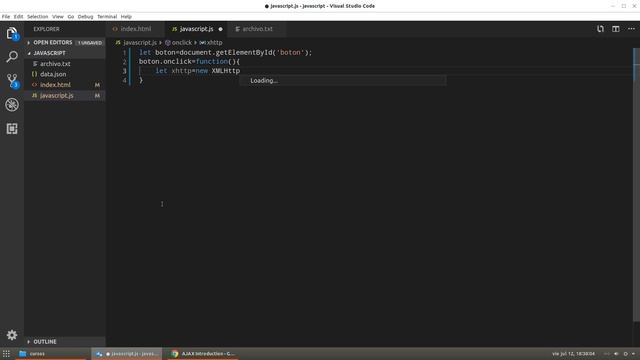This screenshot has width=640, height=360.
Task: Open the Debug view (no-bug icon)
Action: [x=12, y=104]
